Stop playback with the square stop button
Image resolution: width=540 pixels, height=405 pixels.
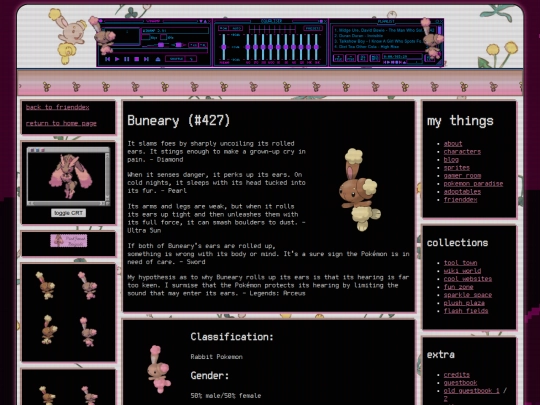[136, 59]
